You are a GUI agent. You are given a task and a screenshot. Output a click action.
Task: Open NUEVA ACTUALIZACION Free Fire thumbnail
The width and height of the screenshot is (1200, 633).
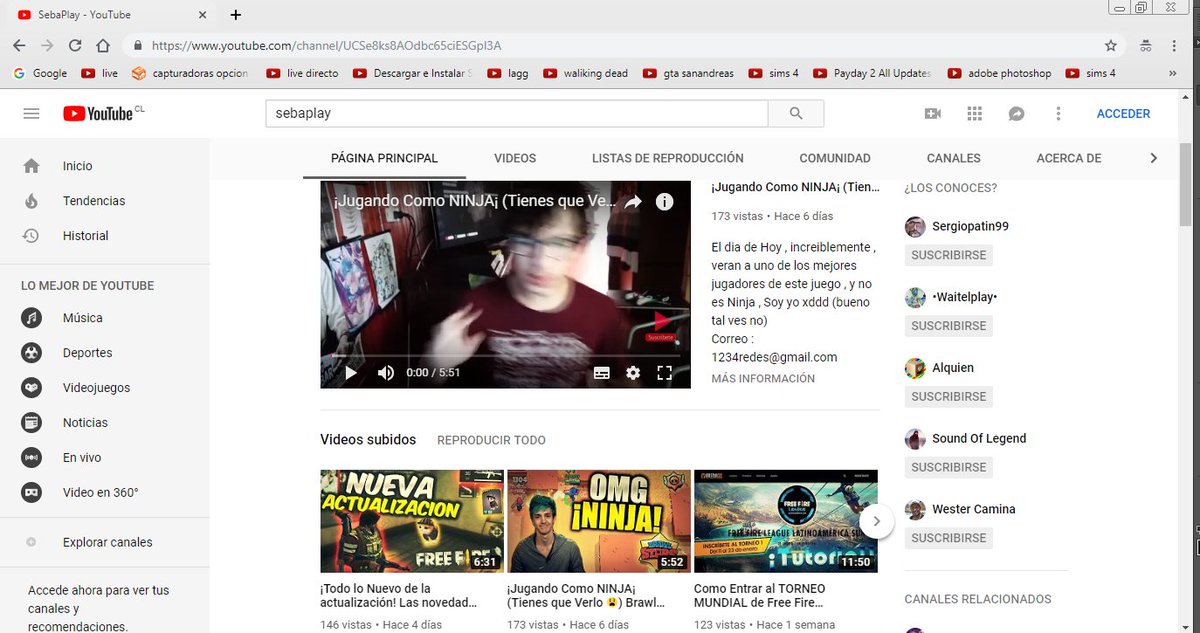[x=412, y=521]
